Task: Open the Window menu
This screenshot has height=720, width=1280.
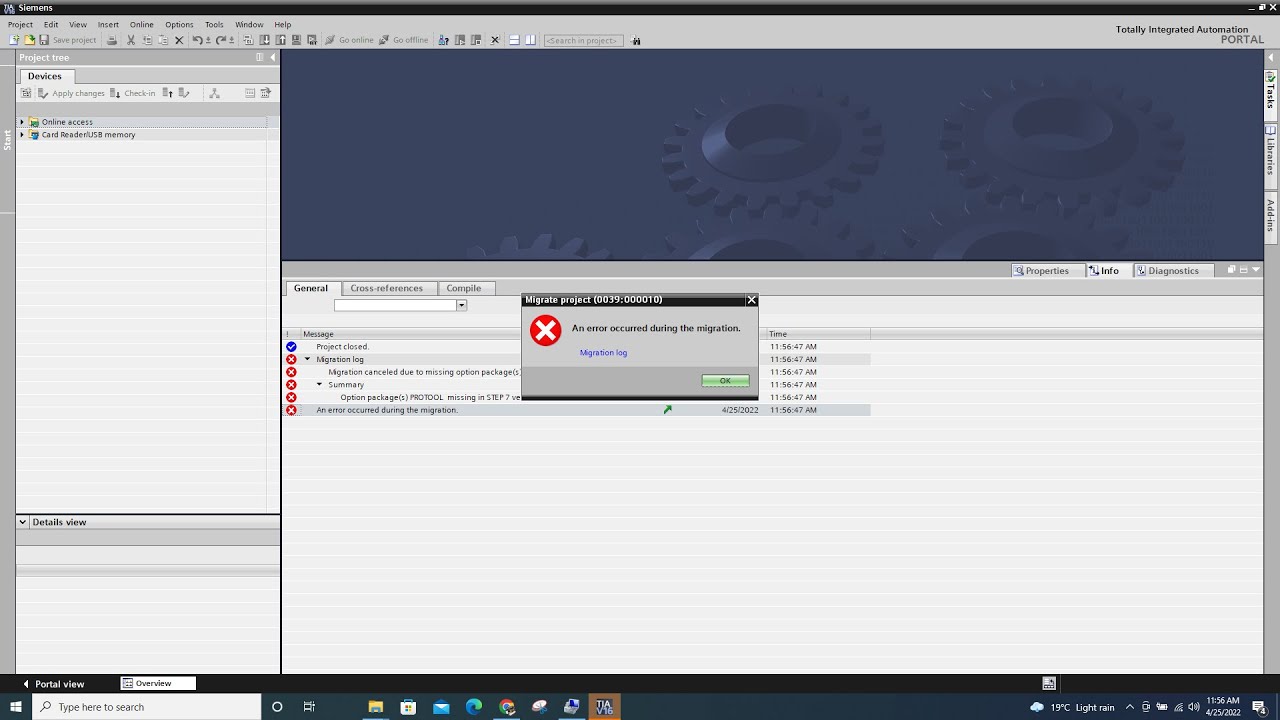Action: (249, 24)
